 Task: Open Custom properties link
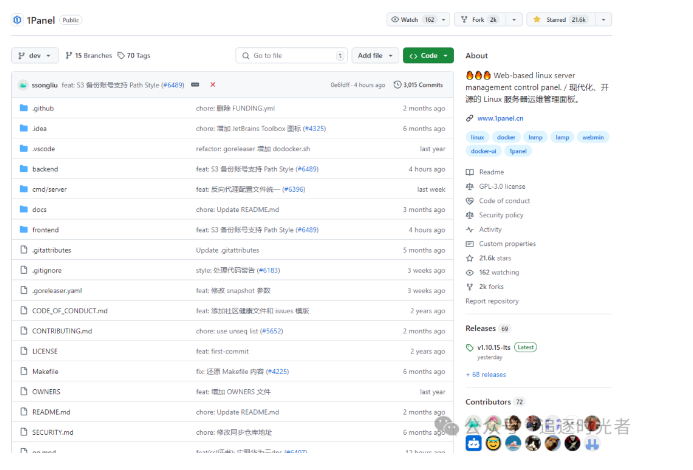[x=507, y=244]
